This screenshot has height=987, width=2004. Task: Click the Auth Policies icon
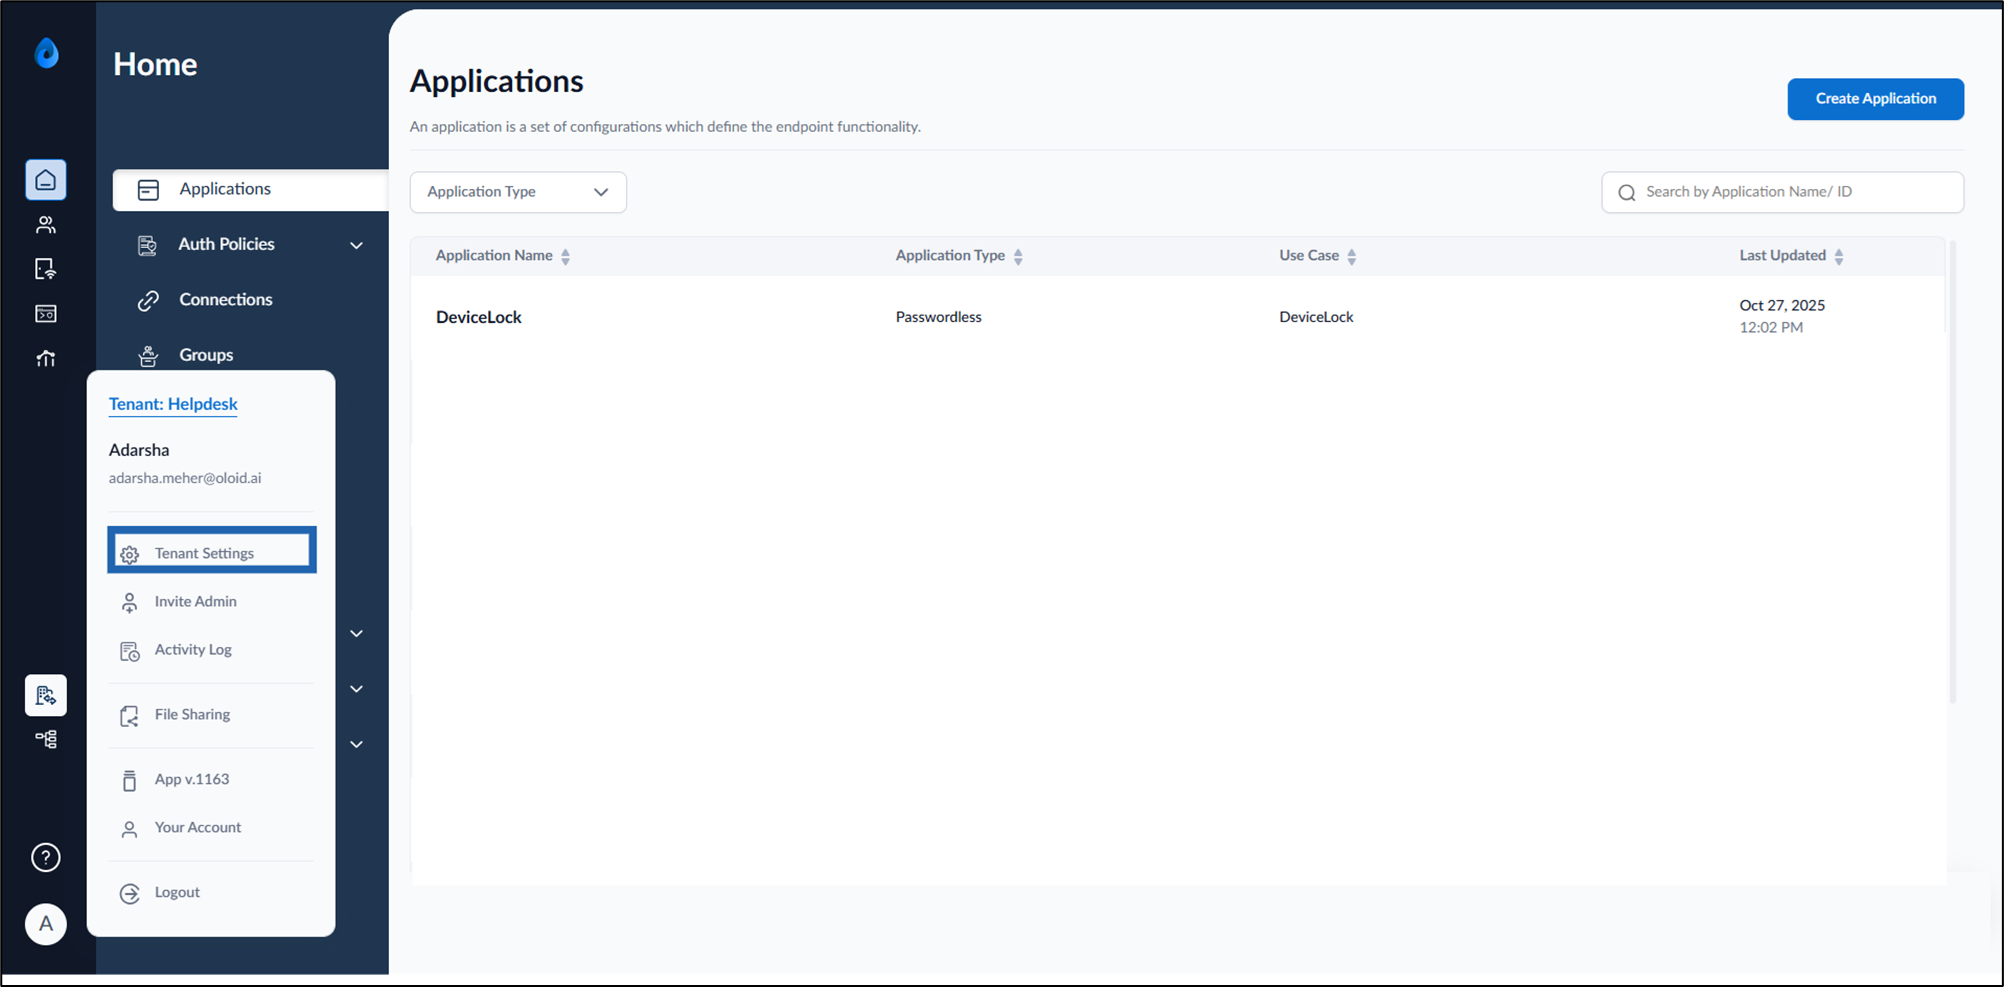[147, 245]
